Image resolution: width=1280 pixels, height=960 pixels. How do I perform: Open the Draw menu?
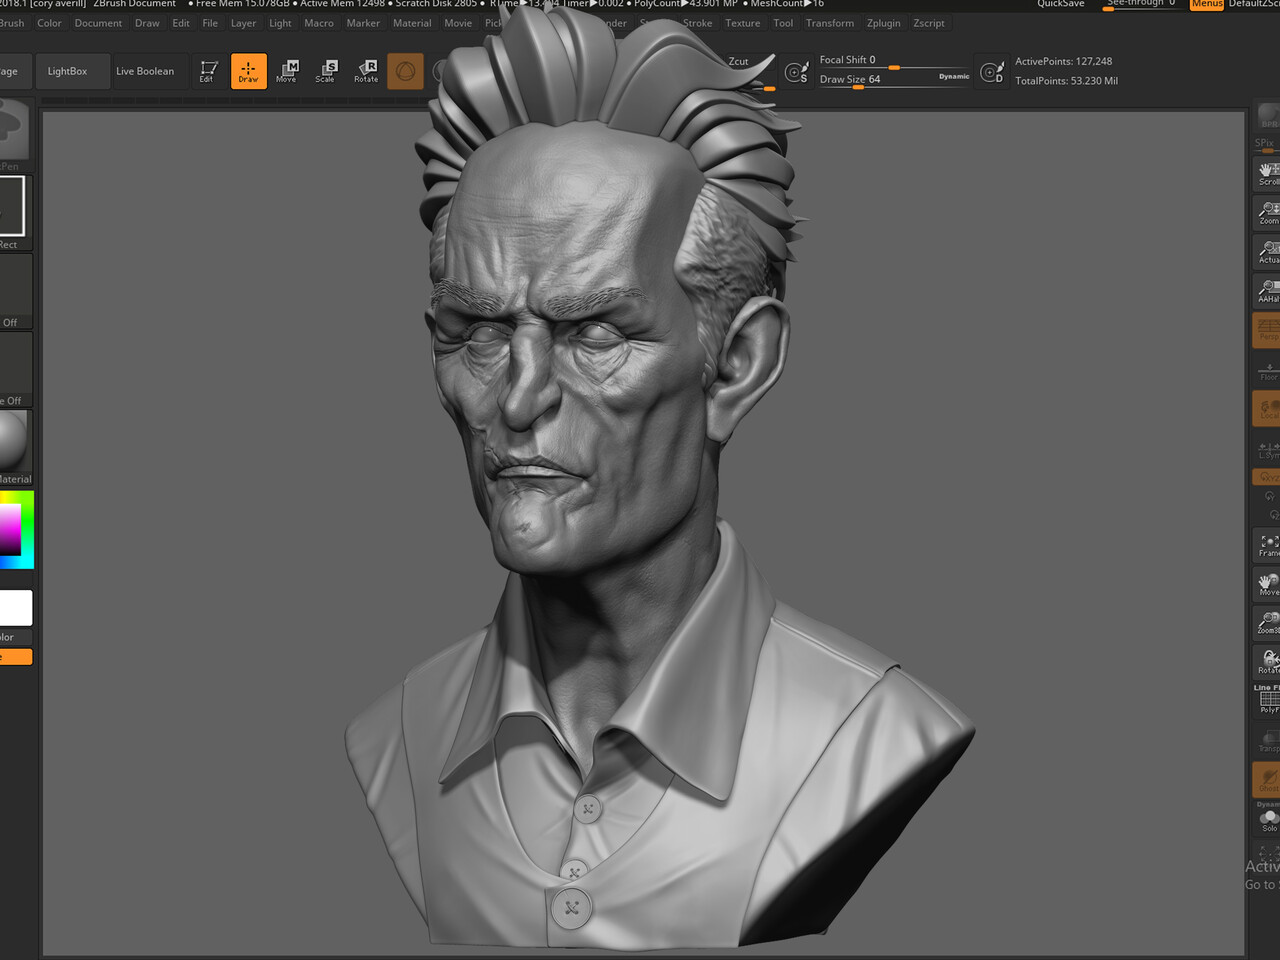click(x=147, y=23)
